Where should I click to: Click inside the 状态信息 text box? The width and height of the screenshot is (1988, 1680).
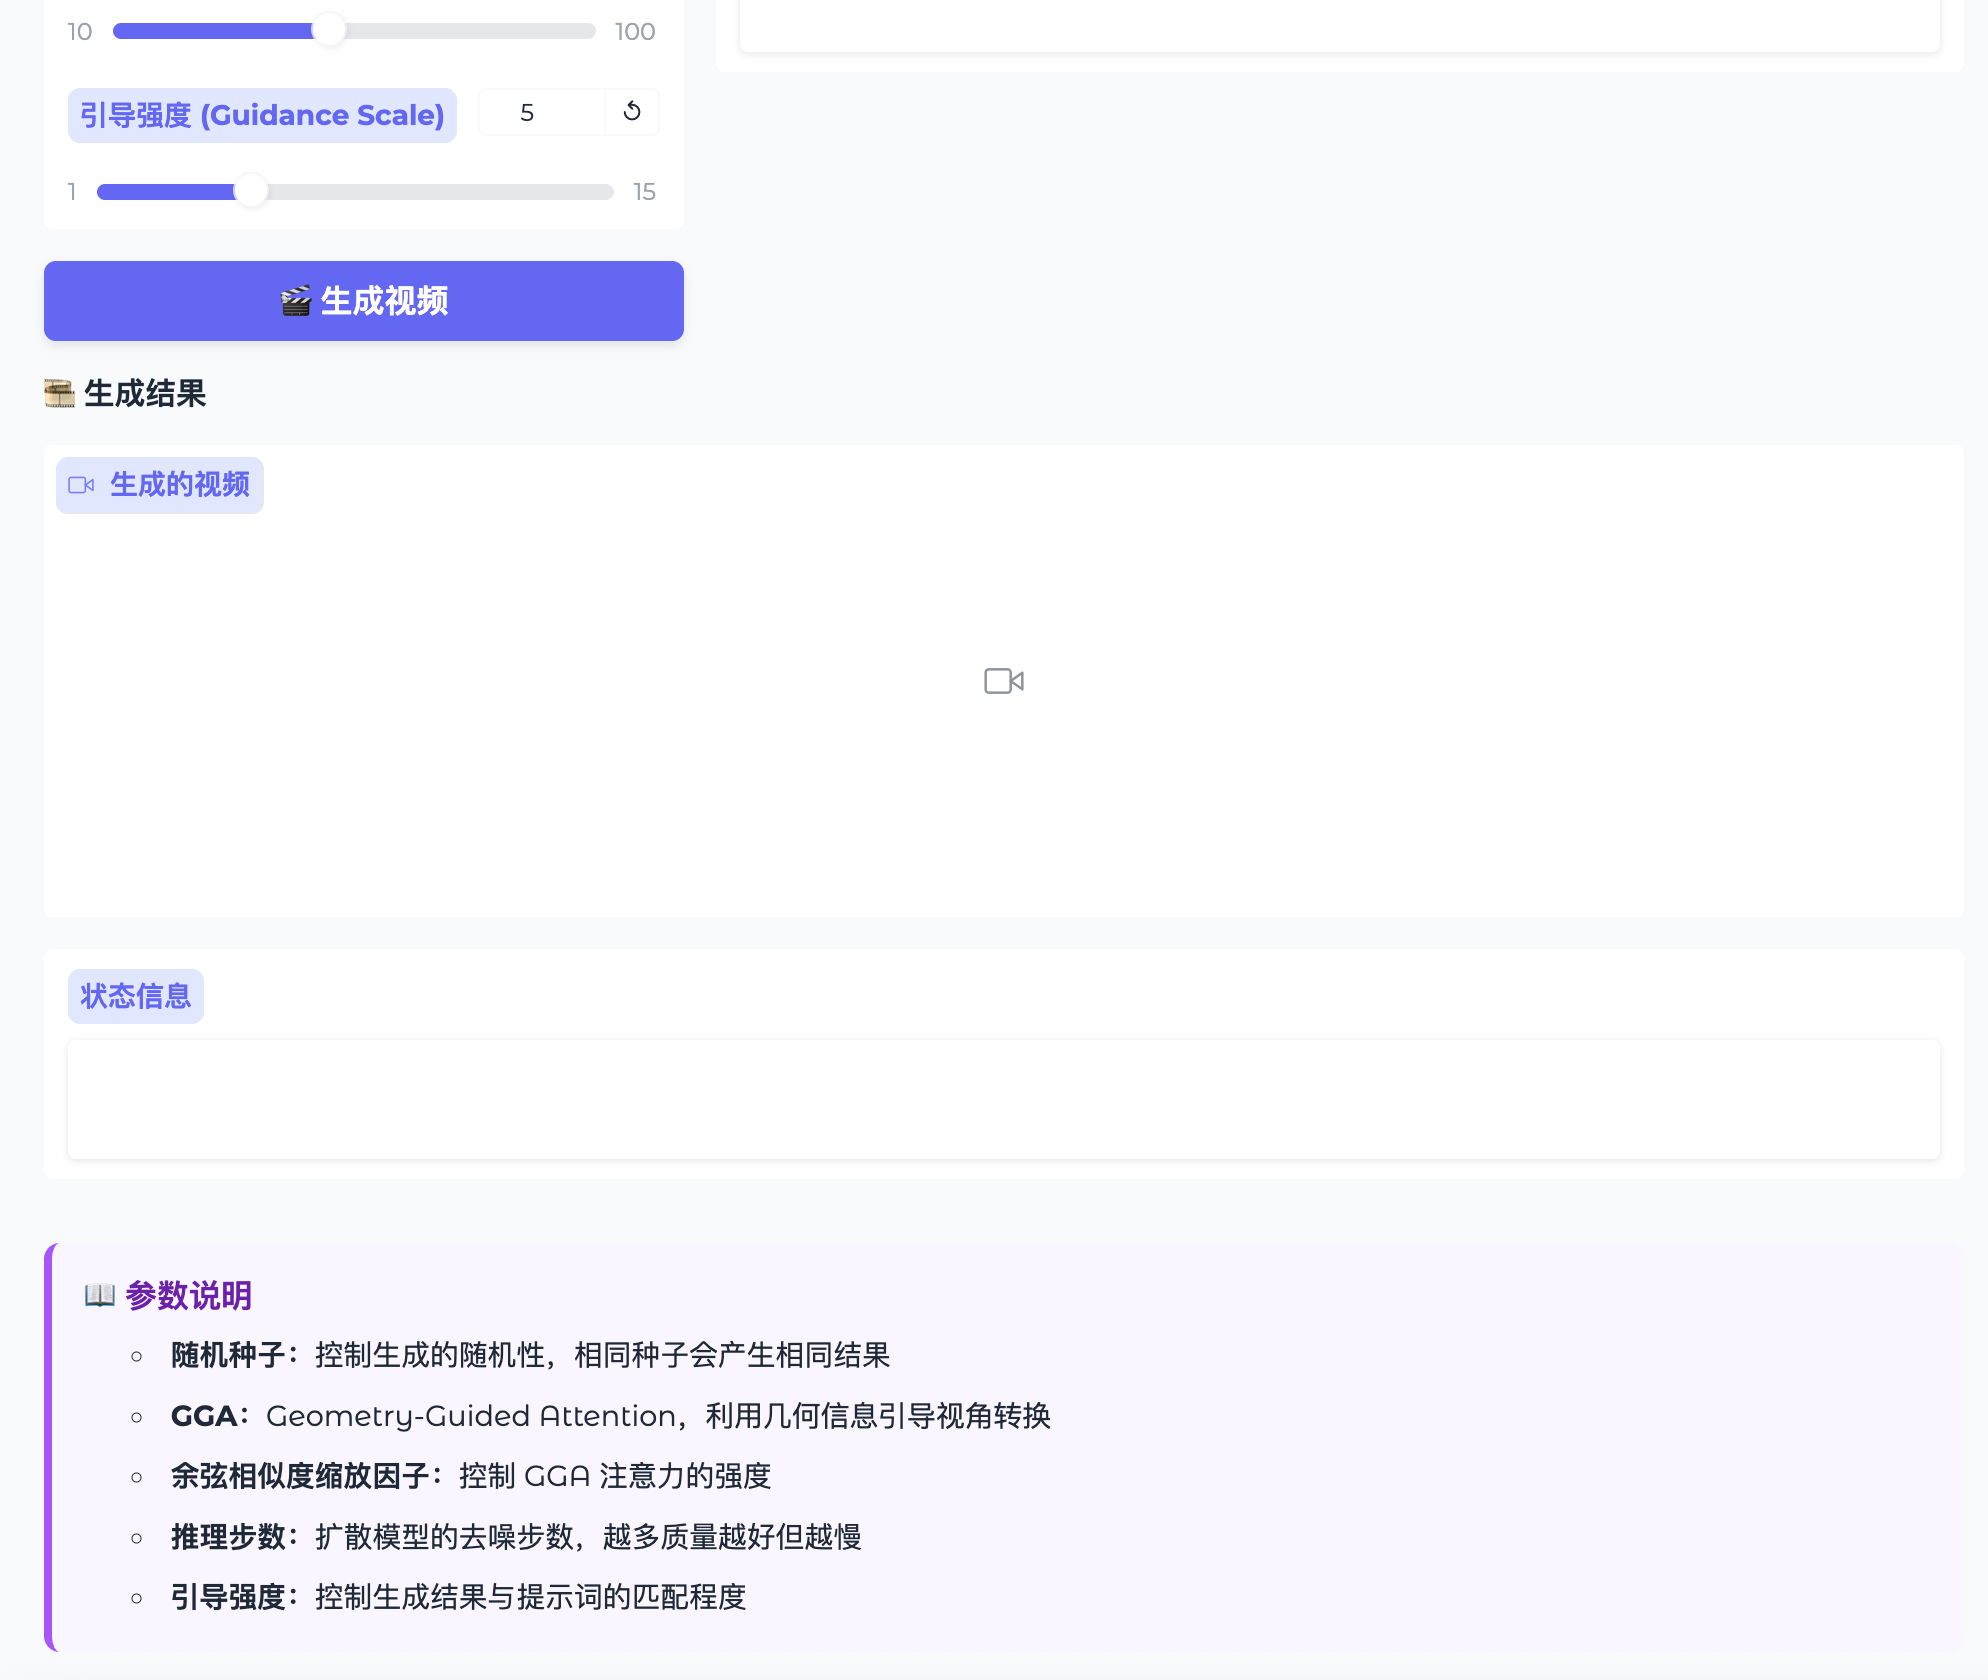1003,1099
